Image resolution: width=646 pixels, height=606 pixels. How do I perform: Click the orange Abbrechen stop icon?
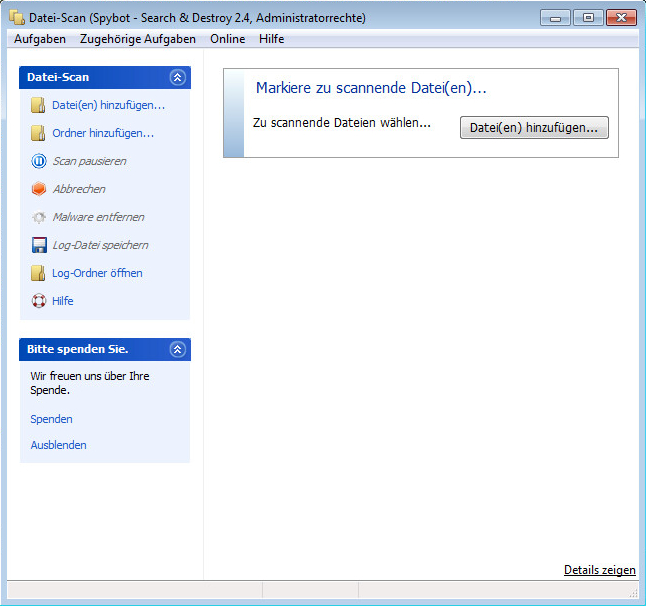tap(39, 189)
